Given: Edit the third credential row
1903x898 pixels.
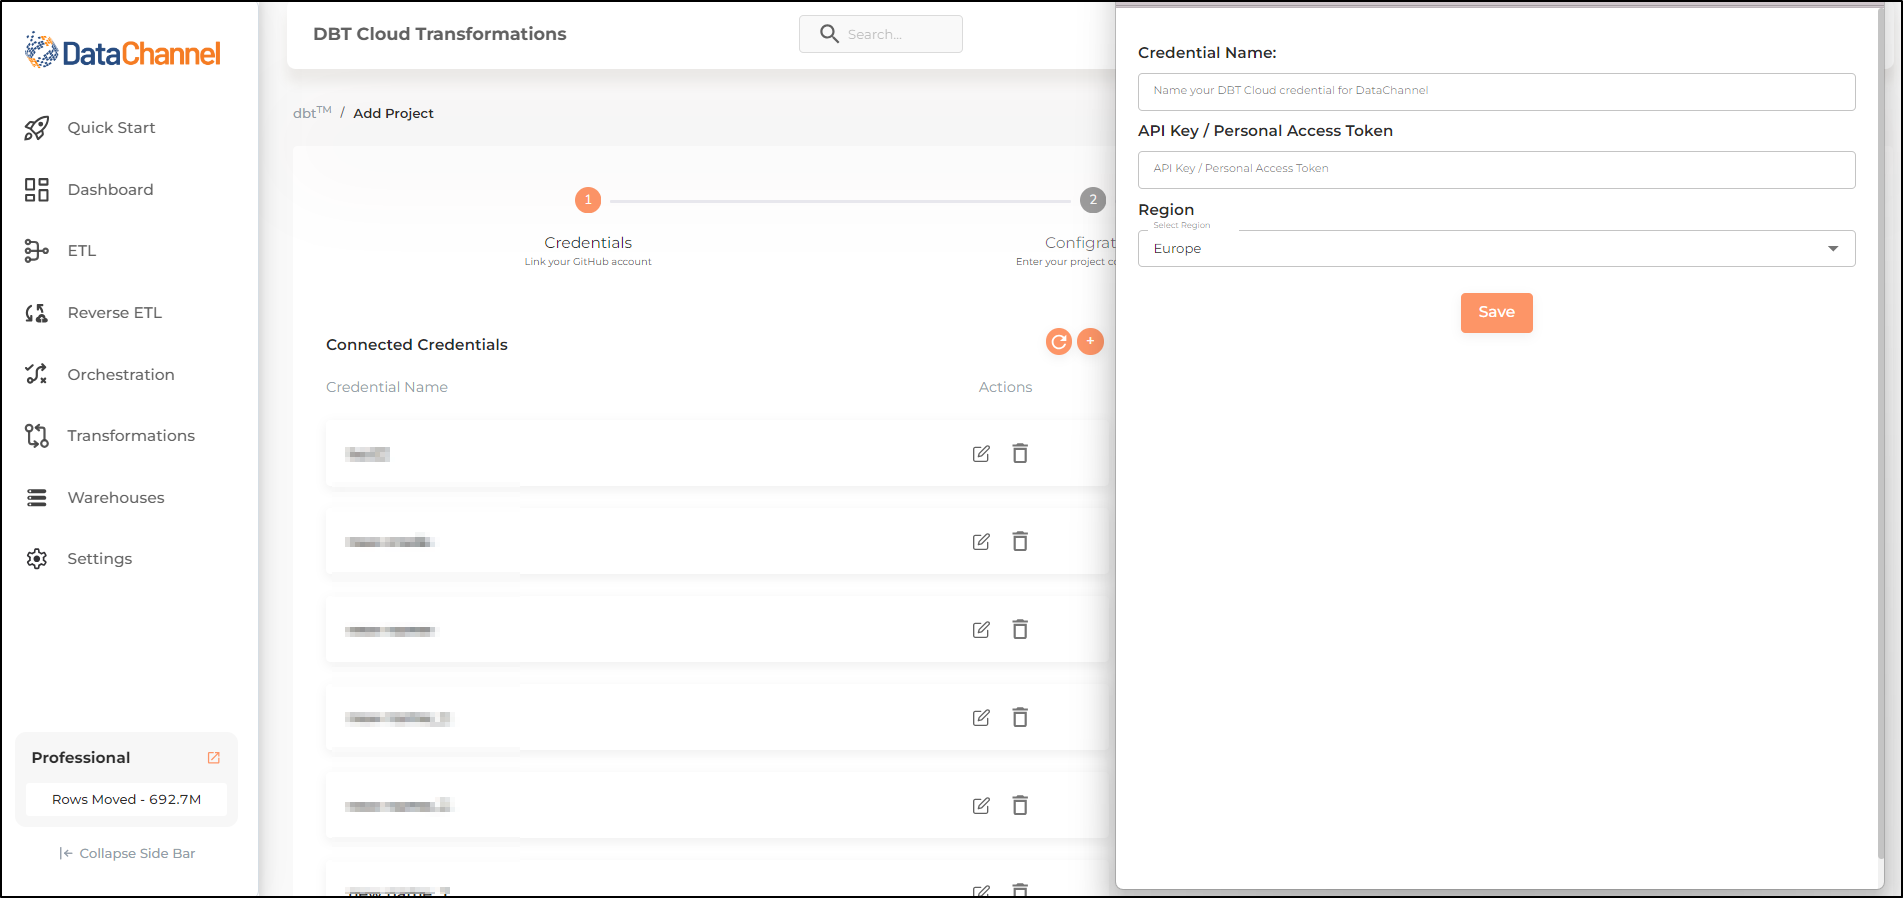Looking at the screenshot, I should tap(981, 630).
